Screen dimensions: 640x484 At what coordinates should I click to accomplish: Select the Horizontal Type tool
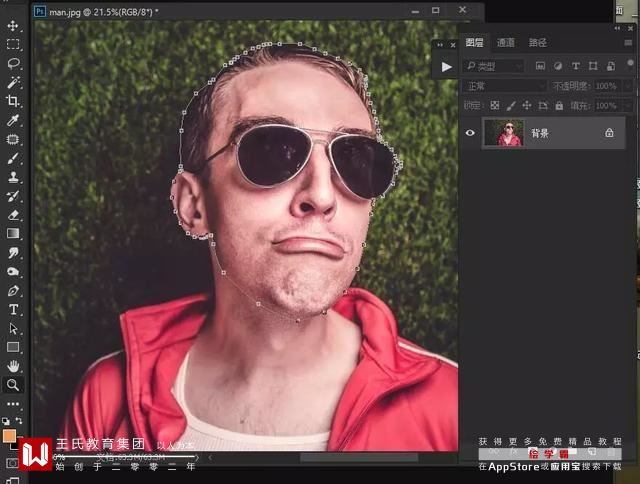13,310
